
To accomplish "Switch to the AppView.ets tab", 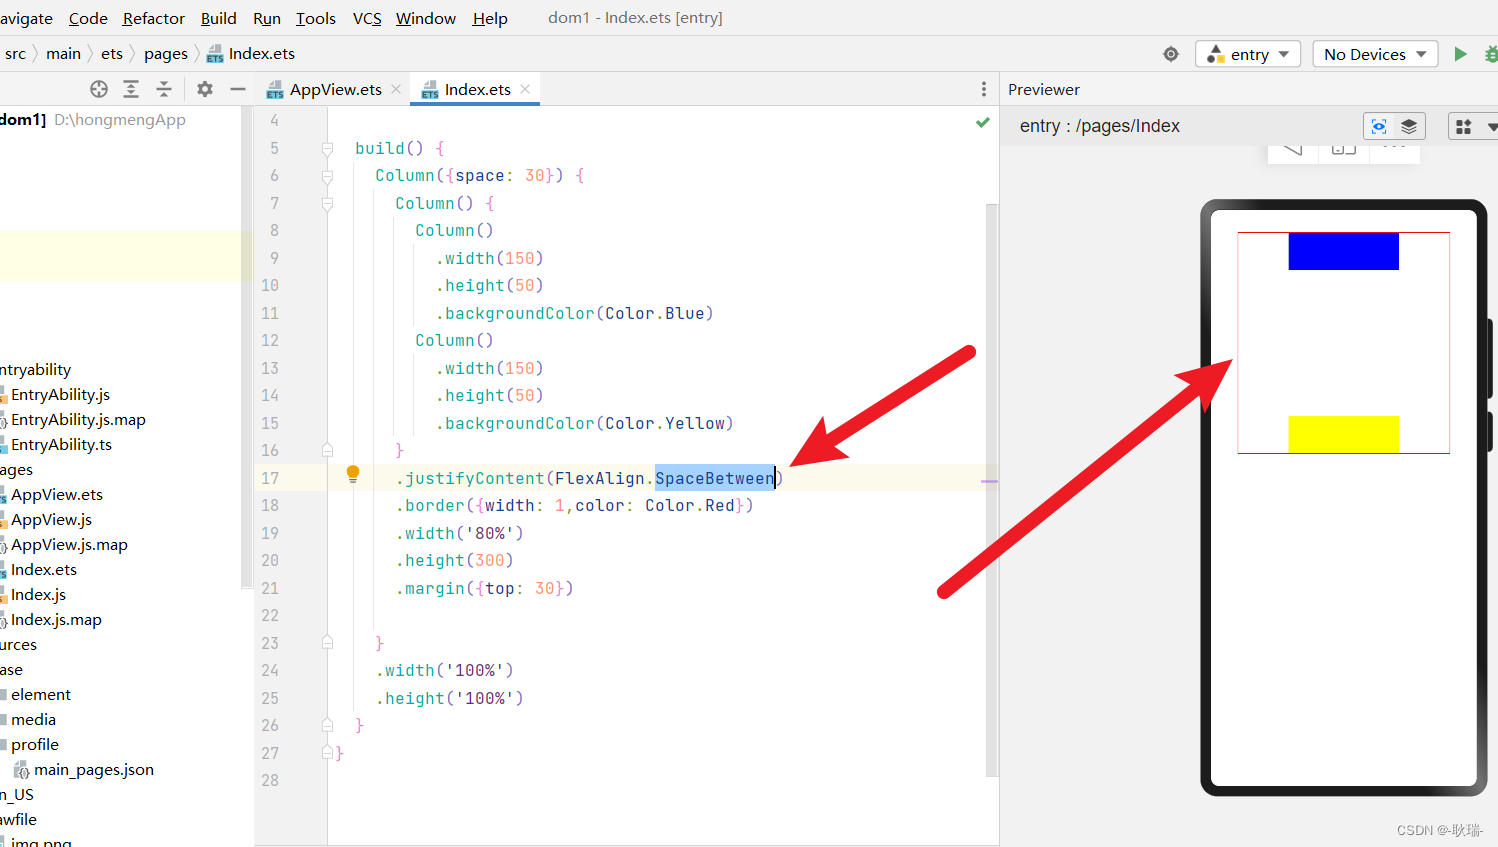I will [336, 89].
